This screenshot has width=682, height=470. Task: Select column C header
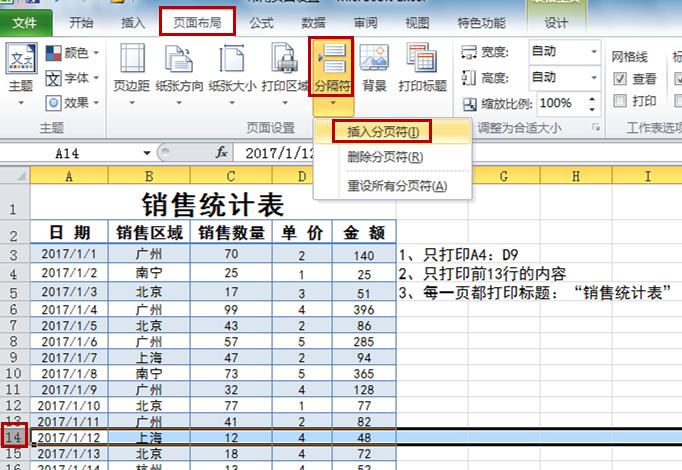point(231,176)
